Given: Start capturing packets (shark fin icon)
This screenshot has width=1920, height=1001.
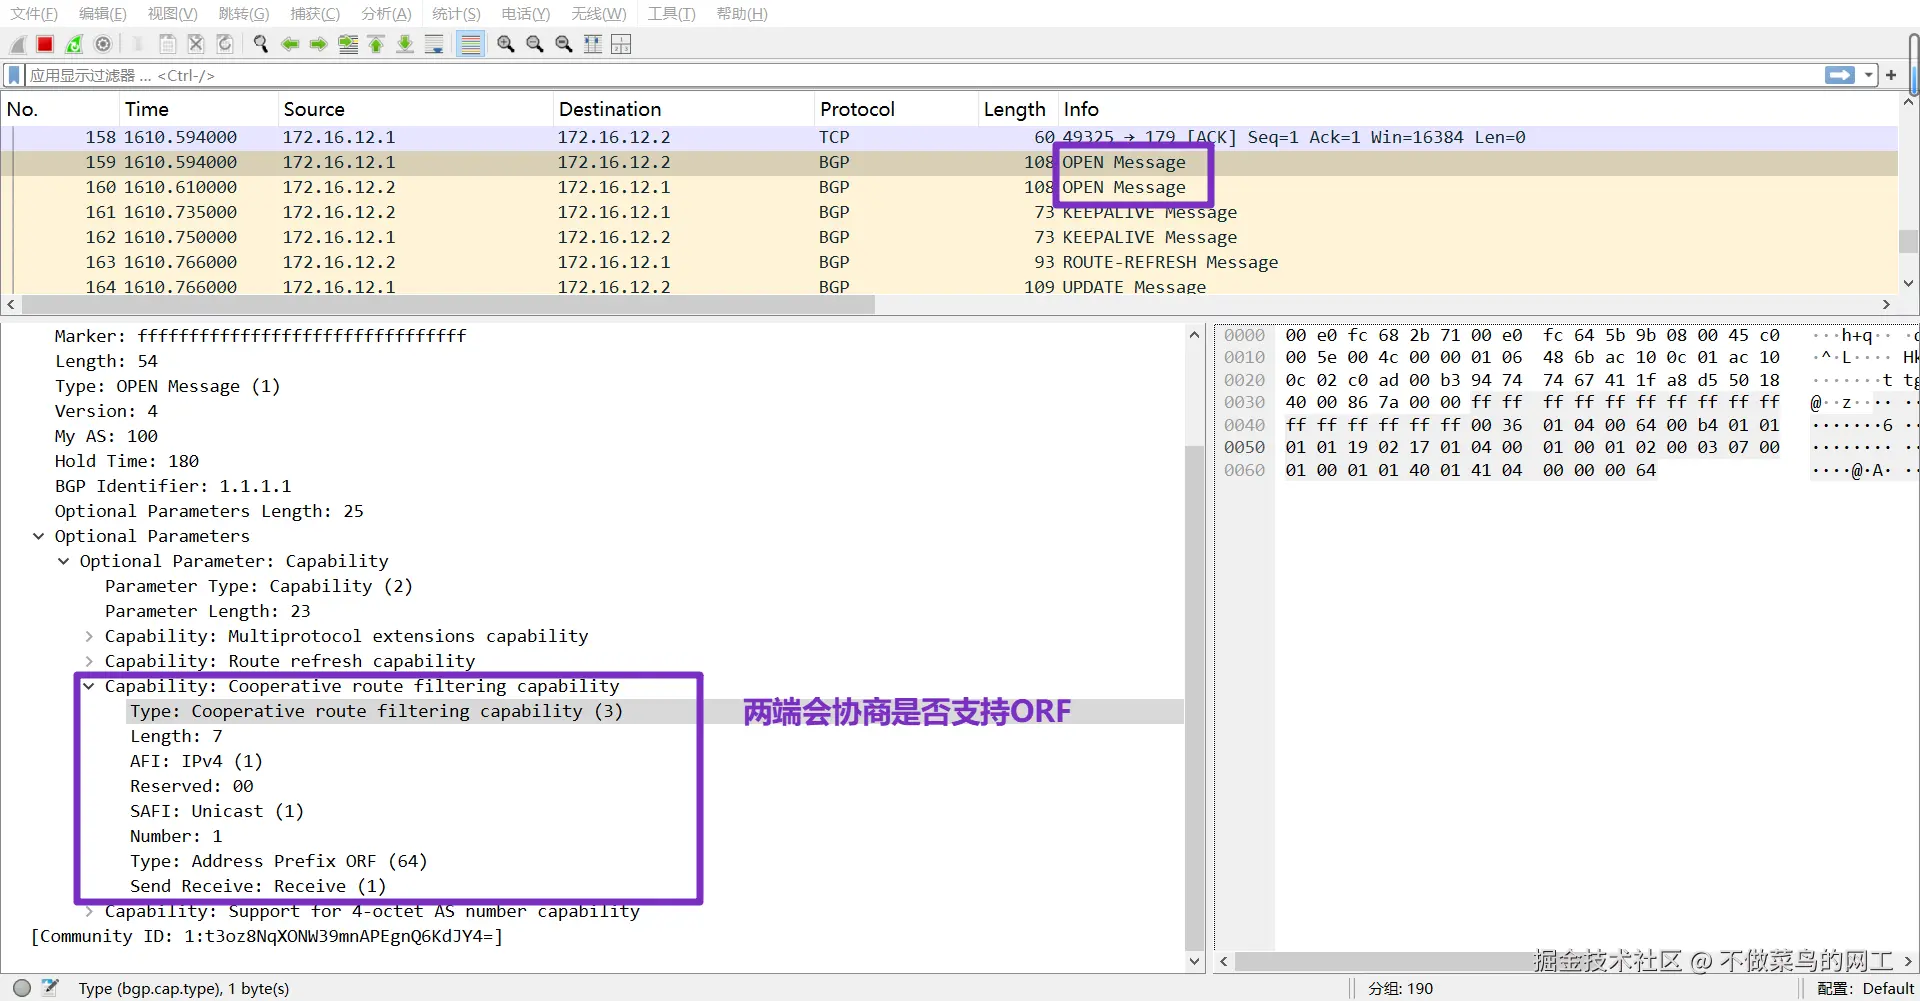Looking at the screenshot, I should pyautogui.click(x=17, y=44).
